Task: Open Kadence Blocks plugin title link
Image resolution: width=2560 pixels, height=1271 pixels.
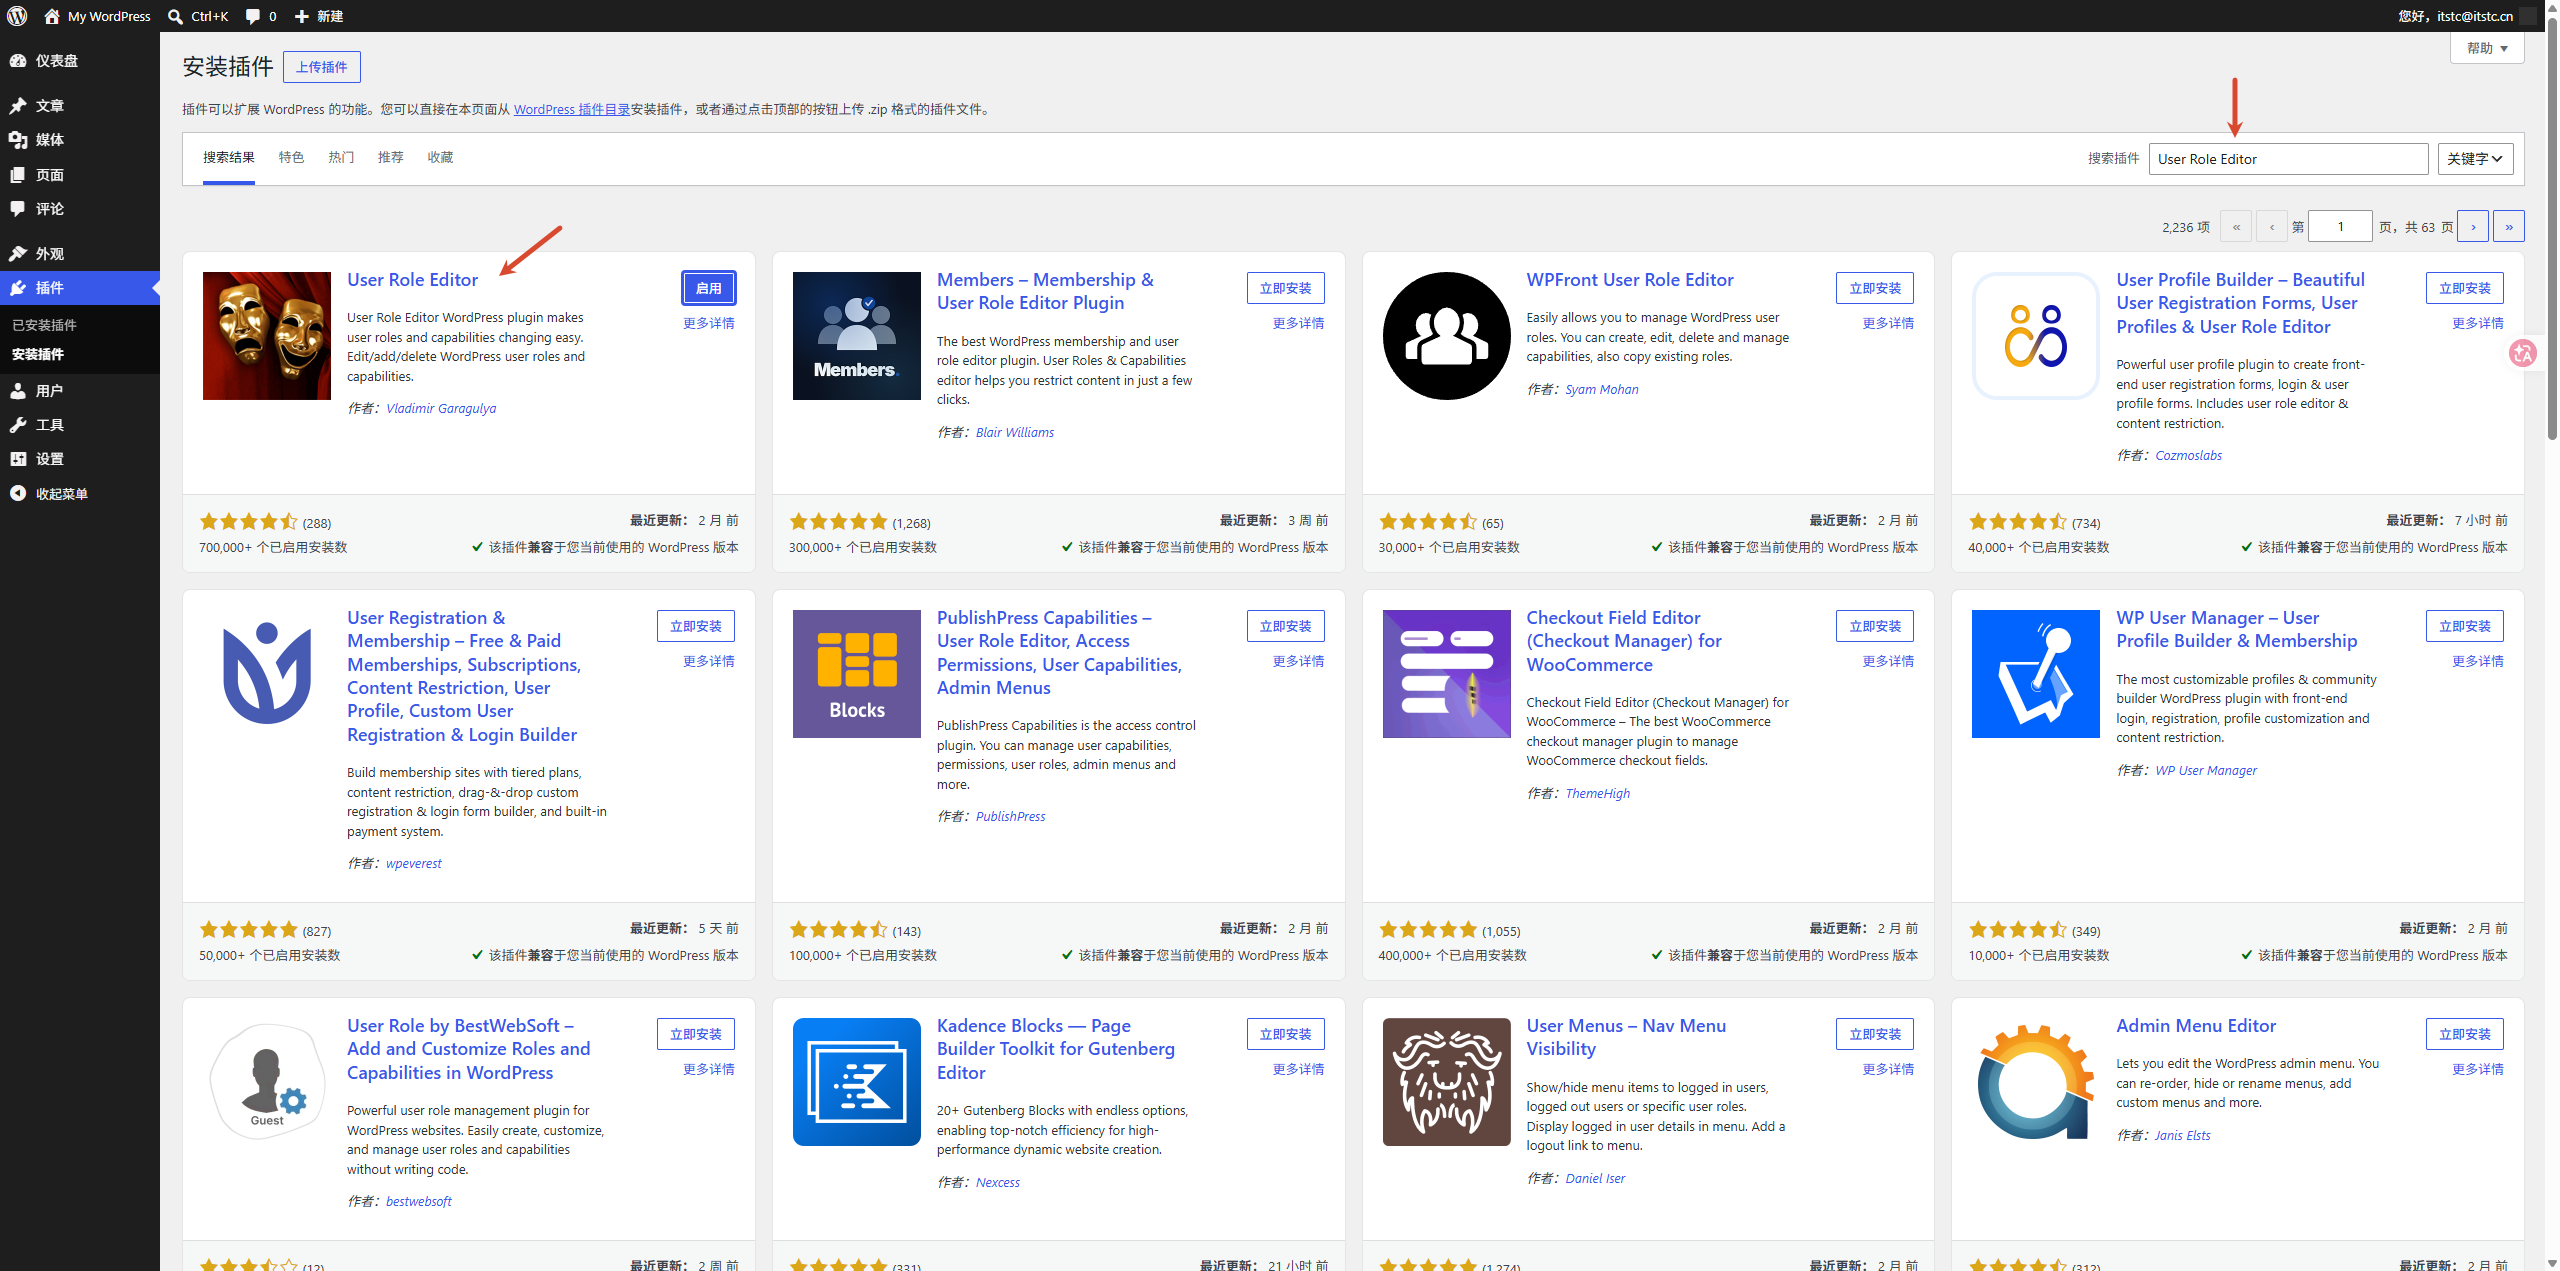Action: click(1056, 1049)
